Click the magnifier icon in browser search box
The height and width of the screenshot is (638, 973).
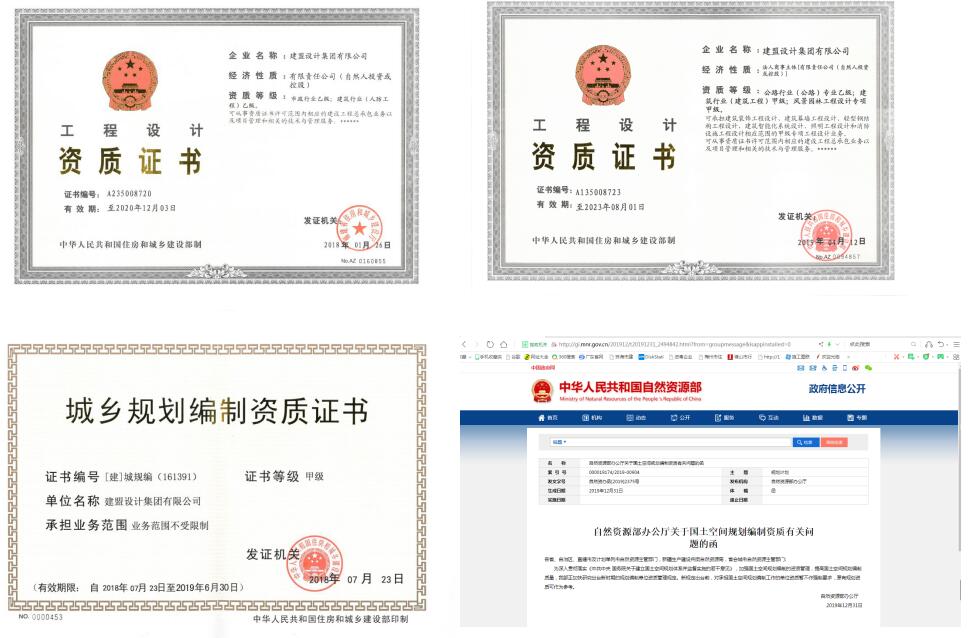coord(914,344)
